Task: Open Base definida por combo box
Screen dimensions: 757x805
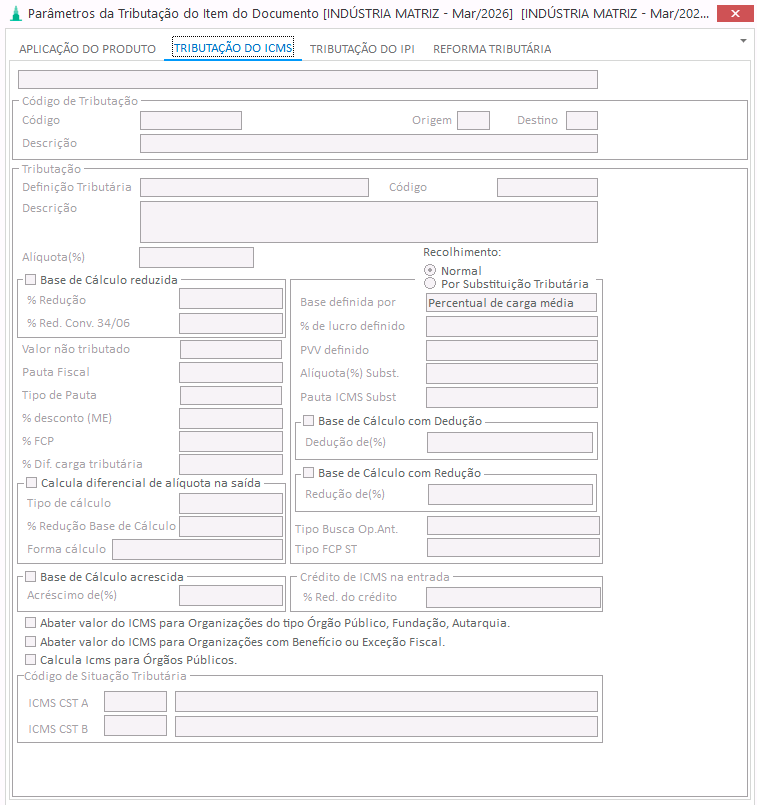Action: (x=511, y=303)
